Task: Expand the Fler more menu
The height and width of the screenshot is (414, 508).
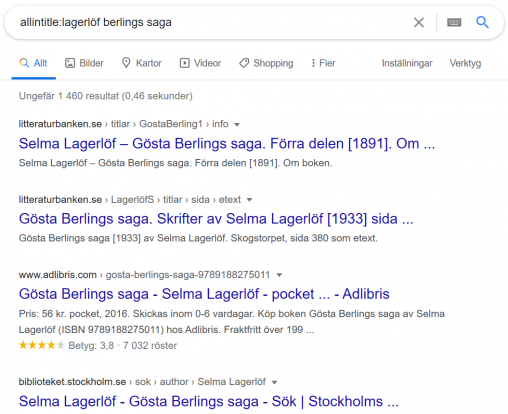Action: (323, 63)
